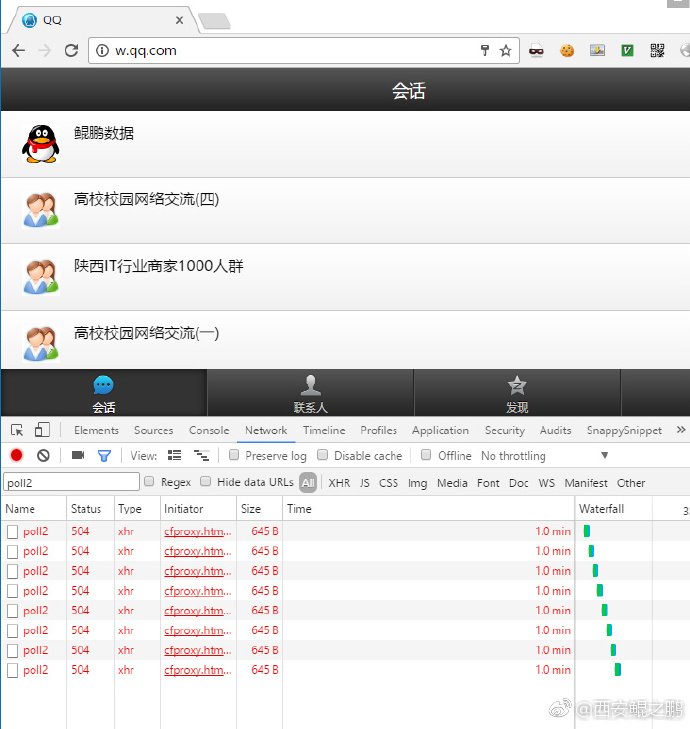Sort requests by Status column
Viewport: 690px width, 729px height.
tap(91, 509)
